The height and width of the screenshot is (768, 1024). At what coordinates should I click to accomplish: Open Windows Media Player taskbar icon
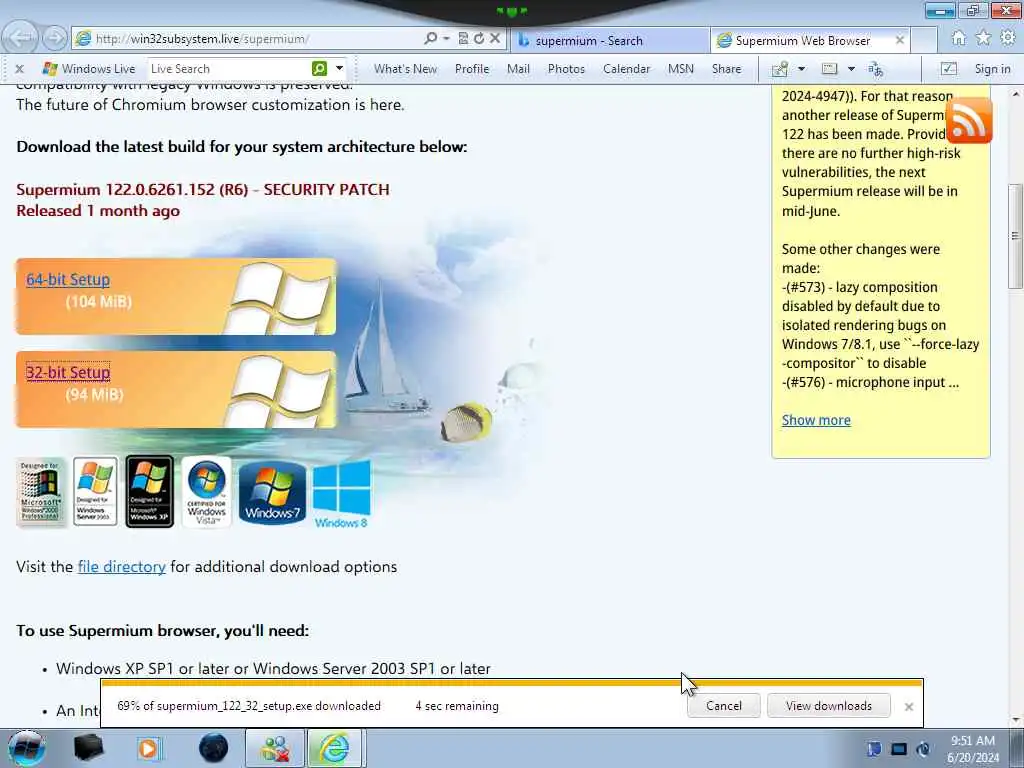click(149, 748)
